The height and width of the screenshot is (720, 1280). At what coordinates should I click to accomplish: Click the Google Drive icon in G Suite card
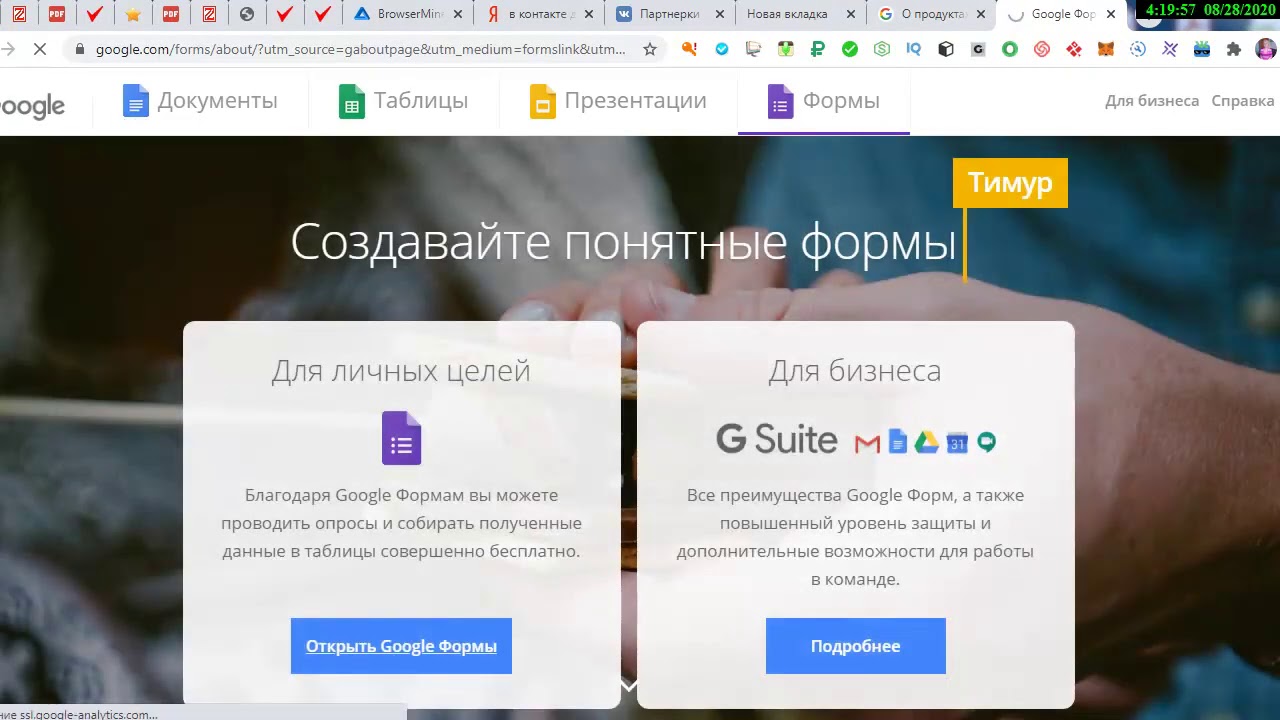(927, 442)
